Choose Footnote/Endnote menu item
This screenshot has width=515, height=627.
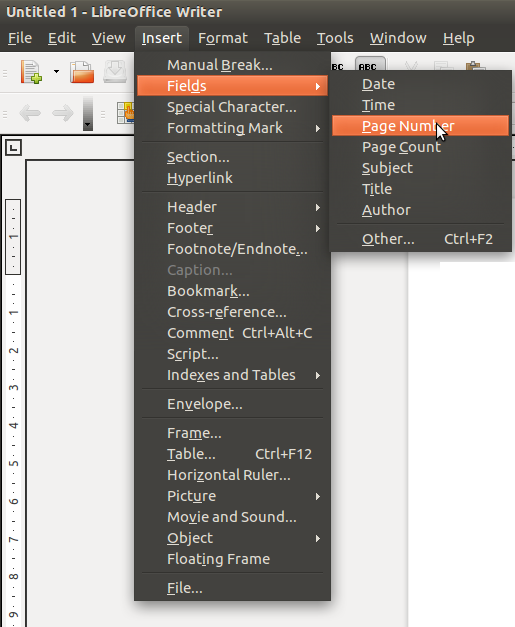click(x=232, y=249)
